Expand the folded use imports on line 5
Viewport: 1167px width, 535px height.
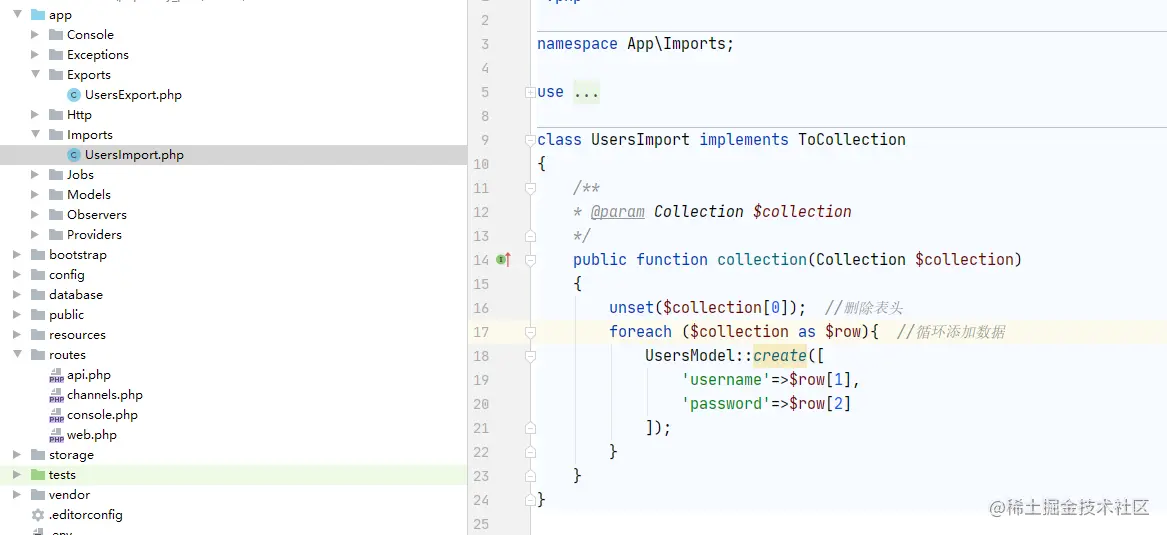point(530,92)
